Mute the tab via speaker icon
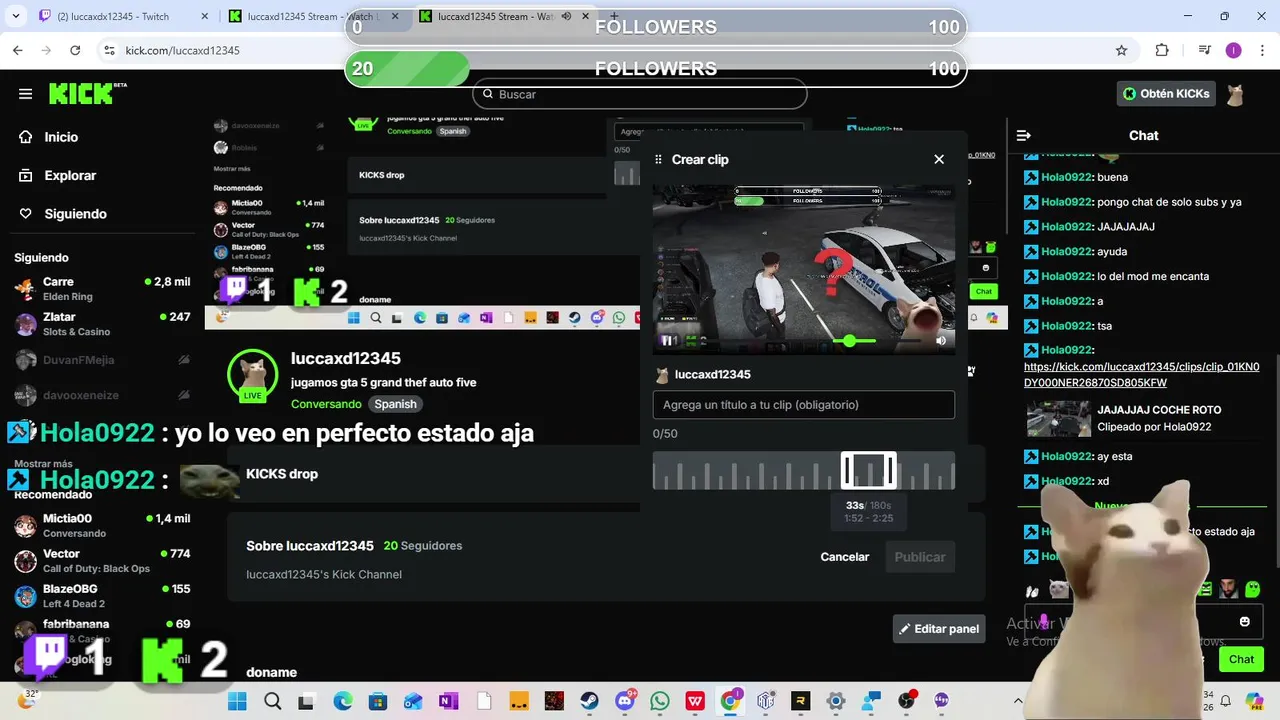Image resolution: width=1280 pixels, height=720 pixels. click(x=566, y=16)
